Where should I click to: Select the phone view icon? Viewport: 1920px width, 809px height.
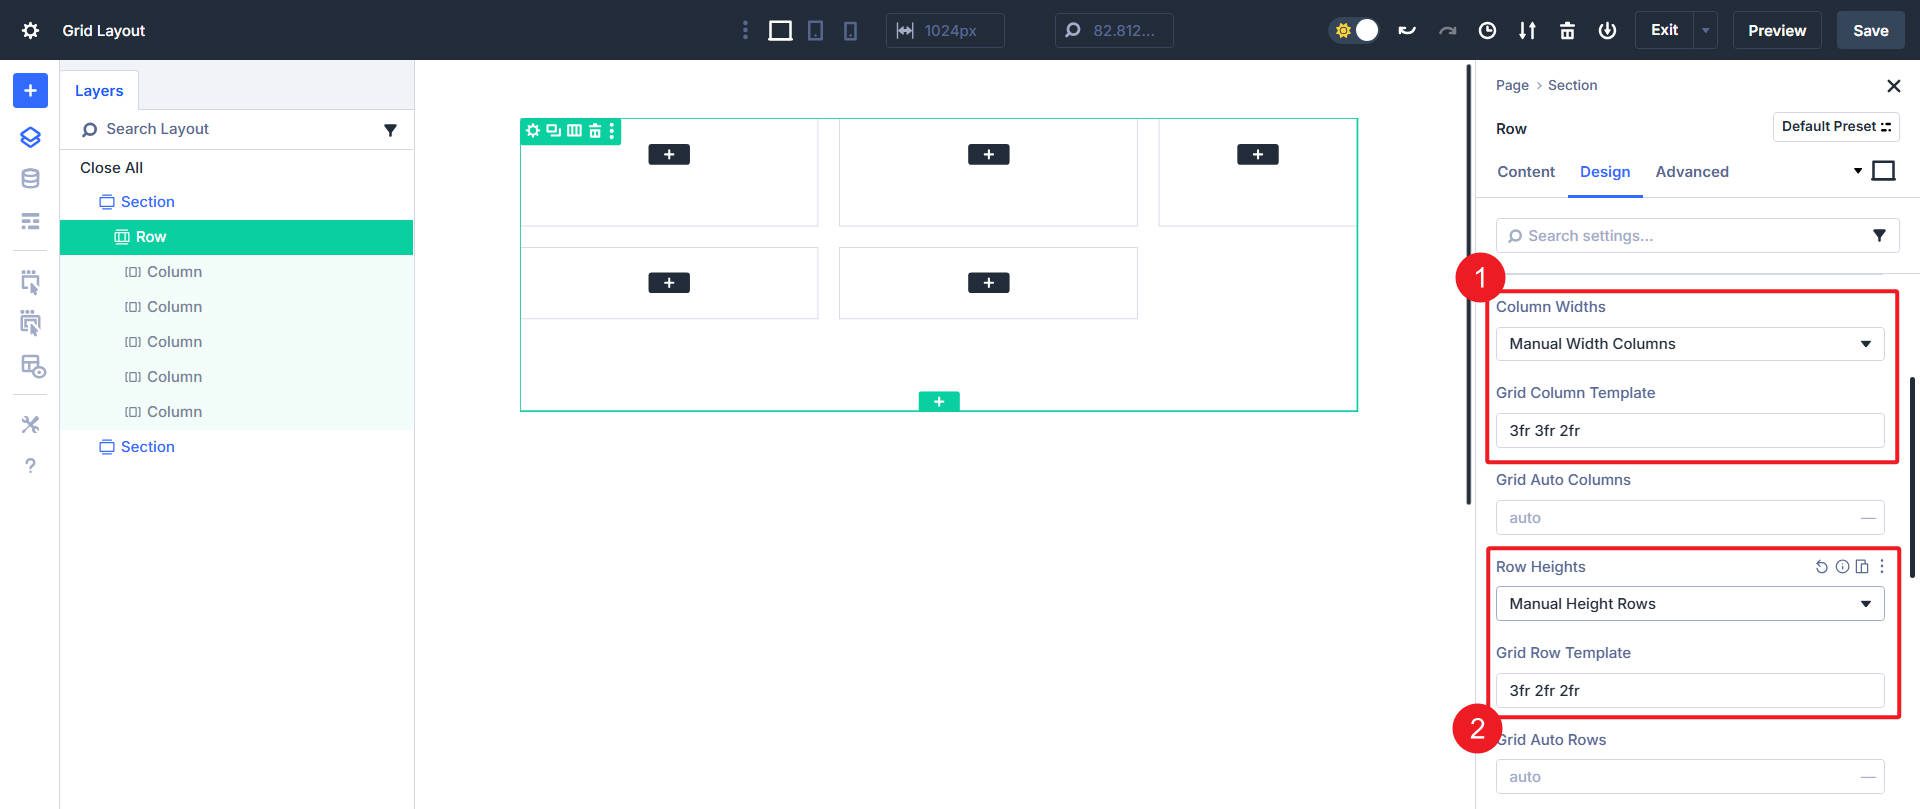coord(850,30)
